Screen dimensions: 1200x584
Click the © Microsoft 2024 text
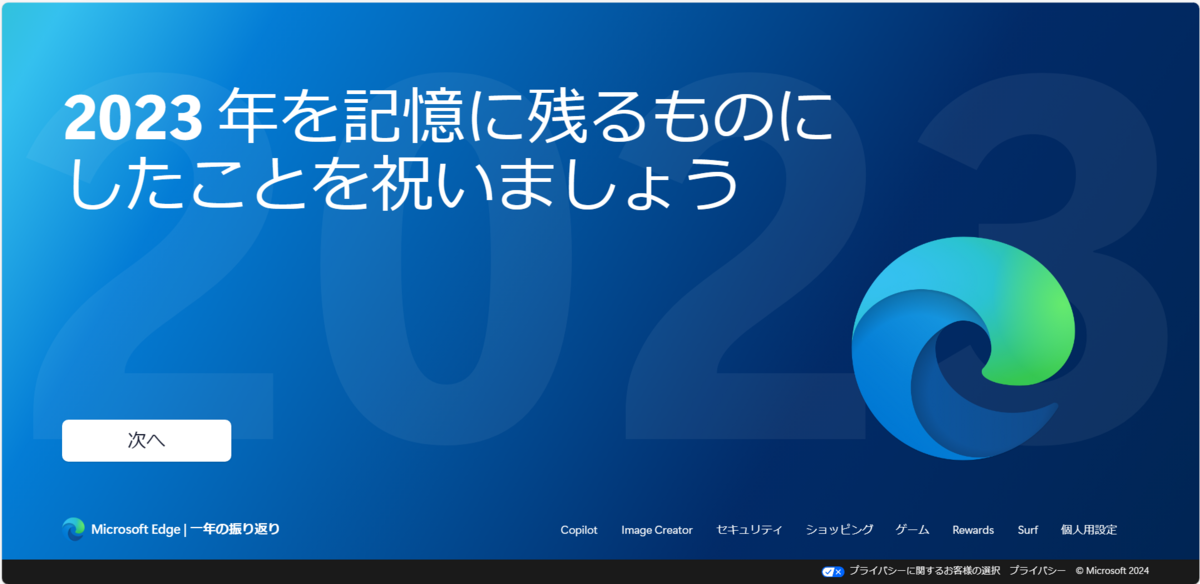(1113, 571)
